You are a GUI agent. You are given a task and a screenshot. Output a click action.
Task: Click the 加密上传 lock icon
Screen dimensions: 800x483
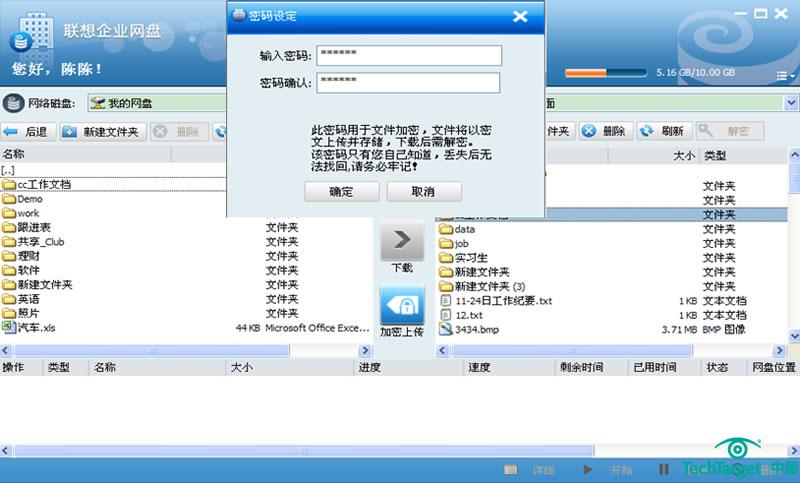pos(402,305)
